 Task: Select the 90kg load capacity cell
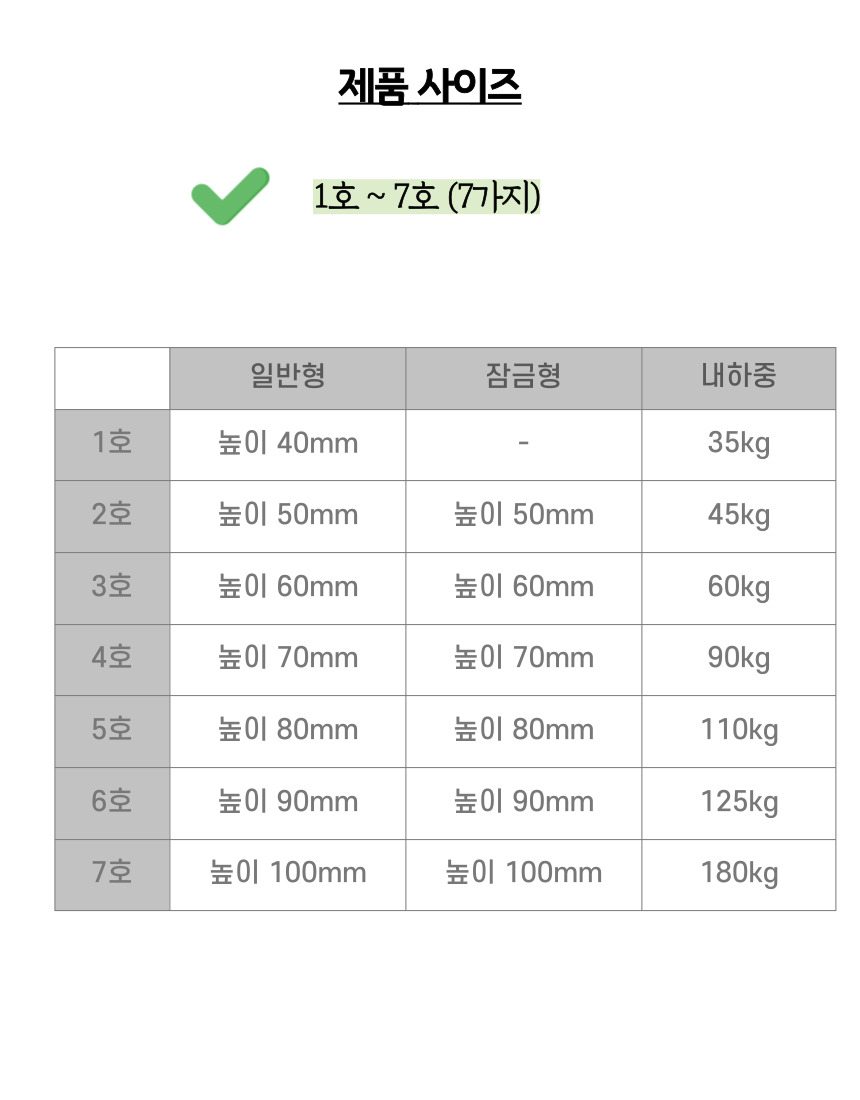point(738,658)
